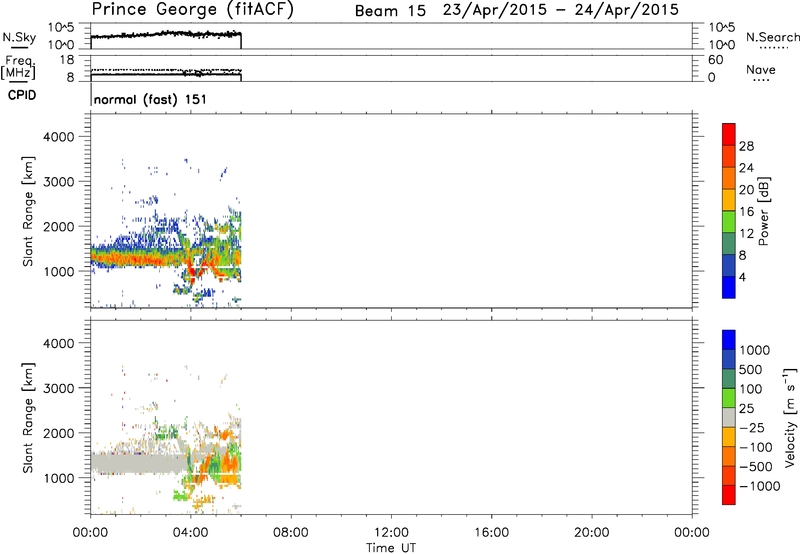
Task: Click the "CPID" label
Action: pyautogui.click(x=21, y=95)
